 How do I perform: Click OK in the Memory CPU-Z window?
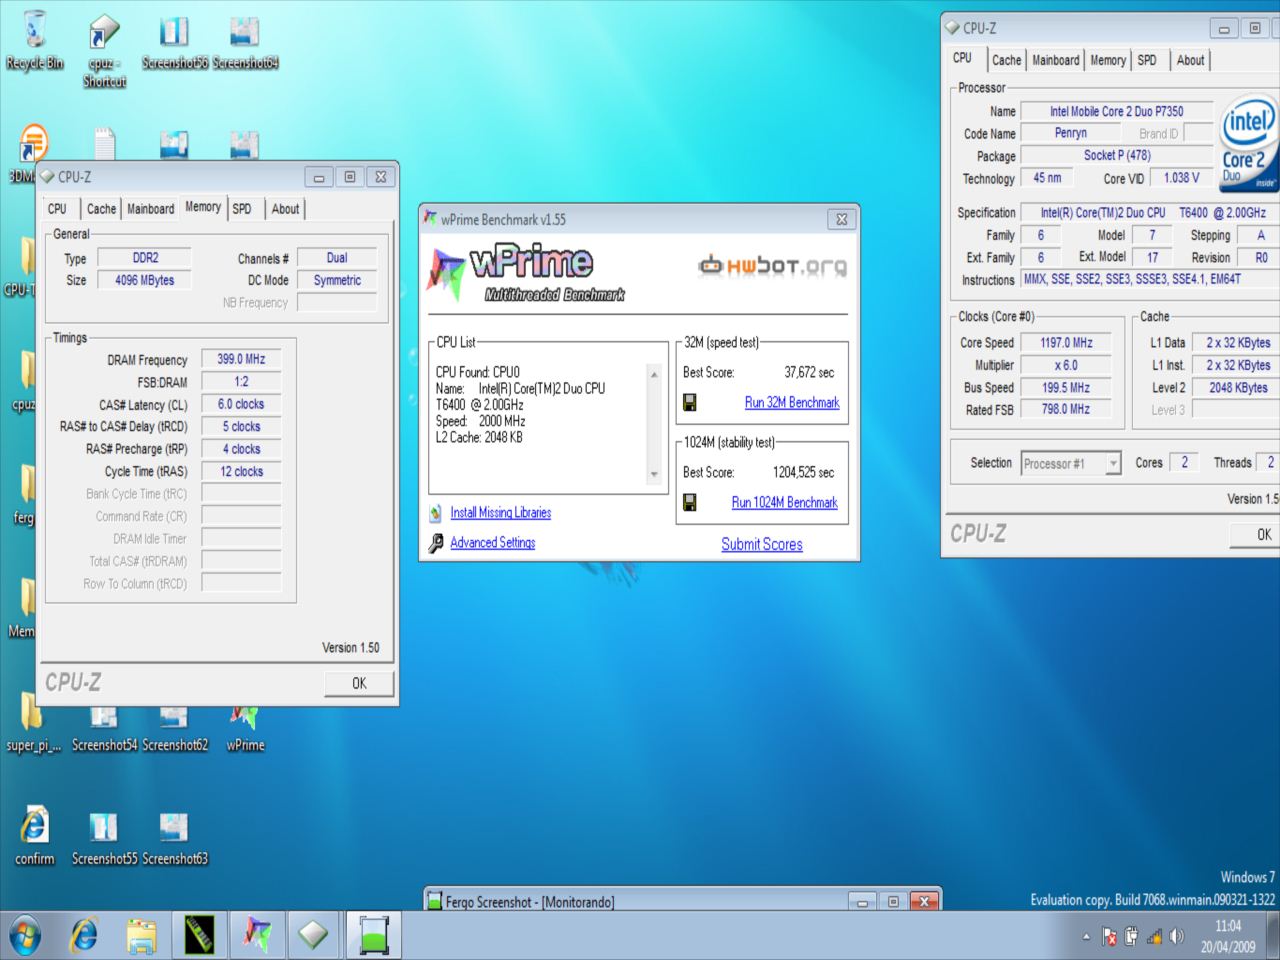point(359,683)
